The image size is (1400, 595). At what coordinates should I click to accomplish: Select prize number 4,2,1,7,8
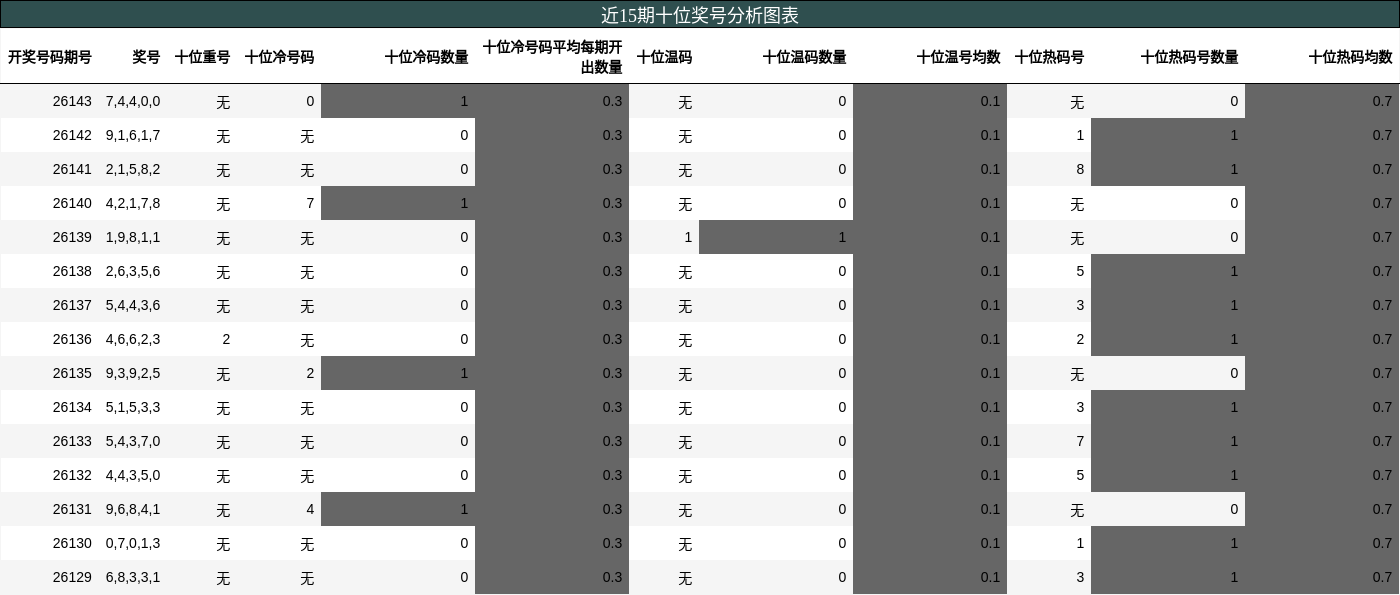(133, 203)
